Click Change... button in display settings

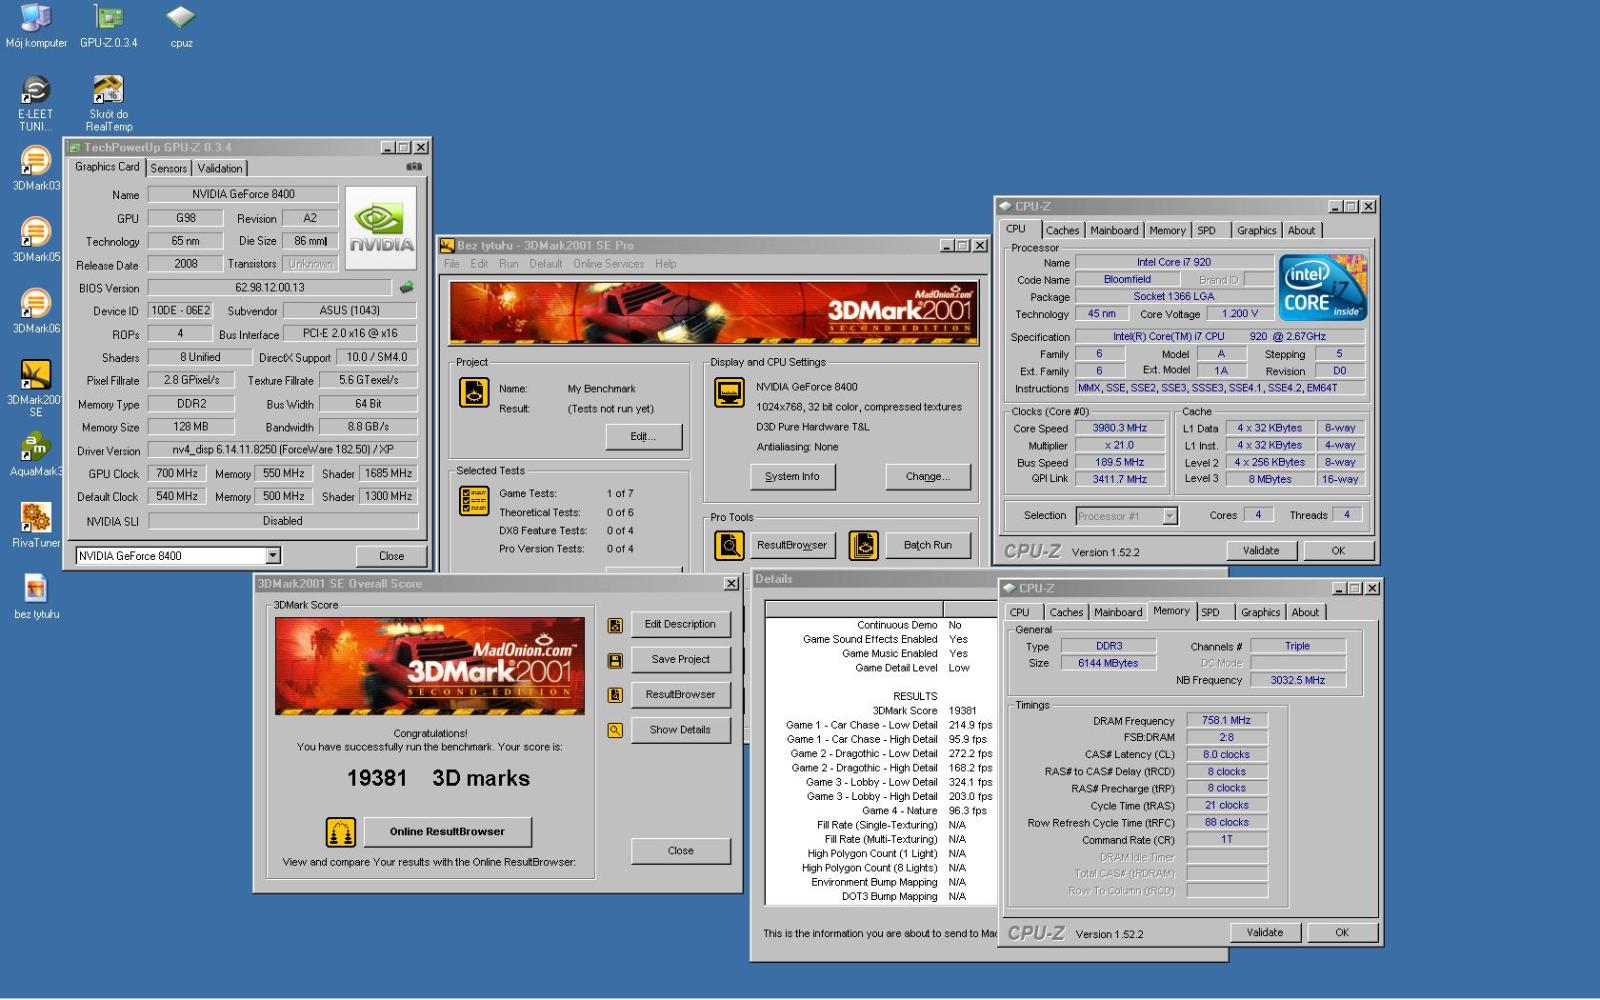(928, 477)
